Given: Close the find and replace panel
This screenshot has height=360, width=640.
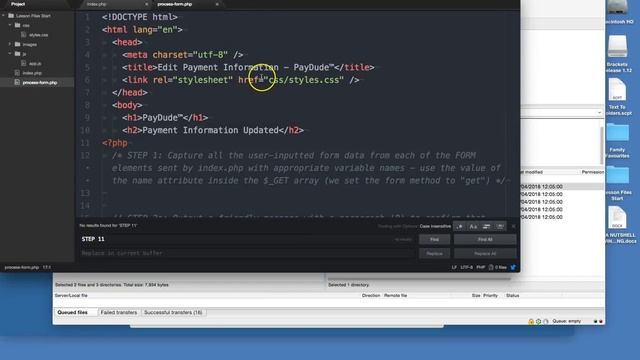Looking at the screenshot, I should point(513,226).
